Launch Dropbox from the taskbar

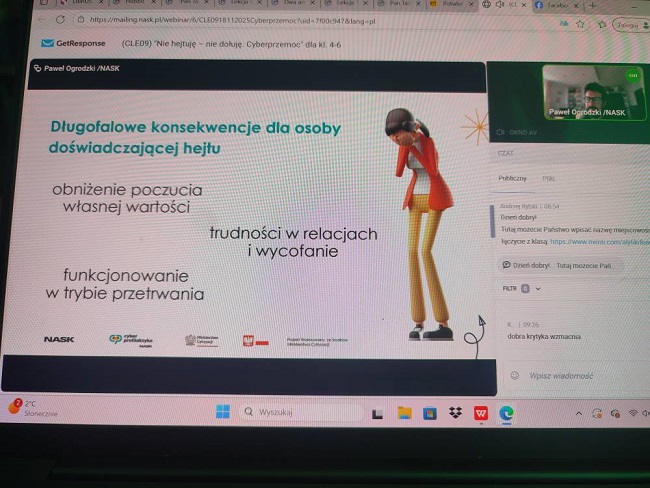tap(455, 413)
